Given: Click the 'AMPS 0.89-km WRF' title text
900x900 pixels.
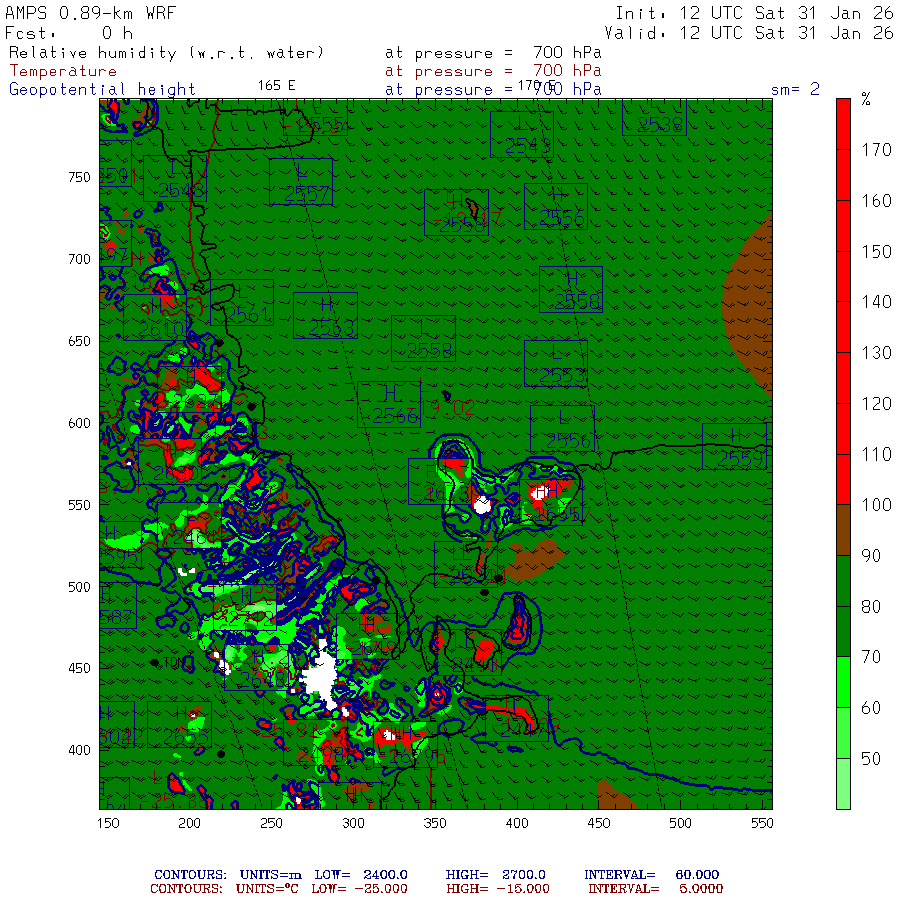Looking at the screenshot, I should 90,13.
